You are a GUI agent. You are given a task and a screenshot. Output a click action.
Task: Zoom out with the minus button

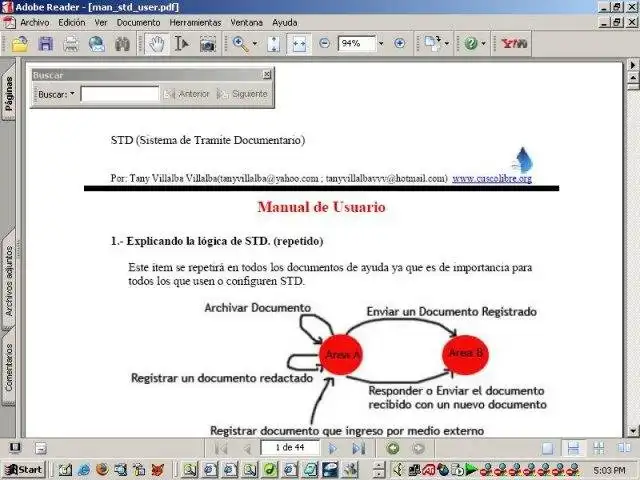pos(324,43)
